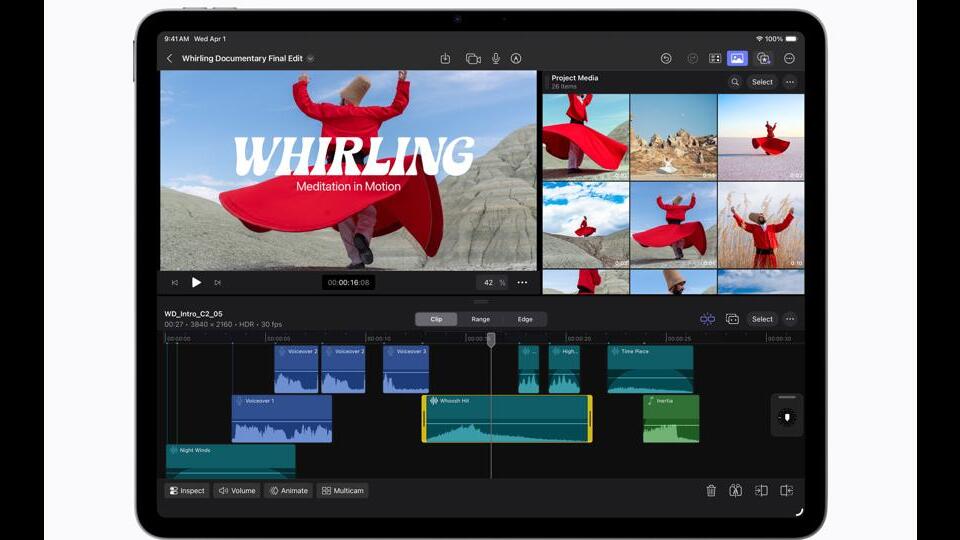Trim clip end to playhead icon
The image size is (960, 540).
[x=787, y=490]
